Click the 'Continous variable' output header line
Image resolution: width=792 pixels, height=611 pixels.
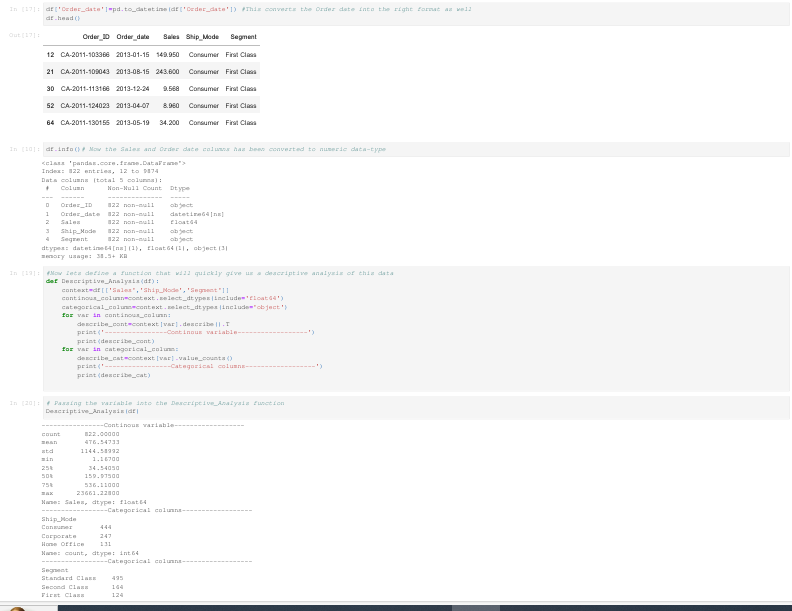pos(143,425)
